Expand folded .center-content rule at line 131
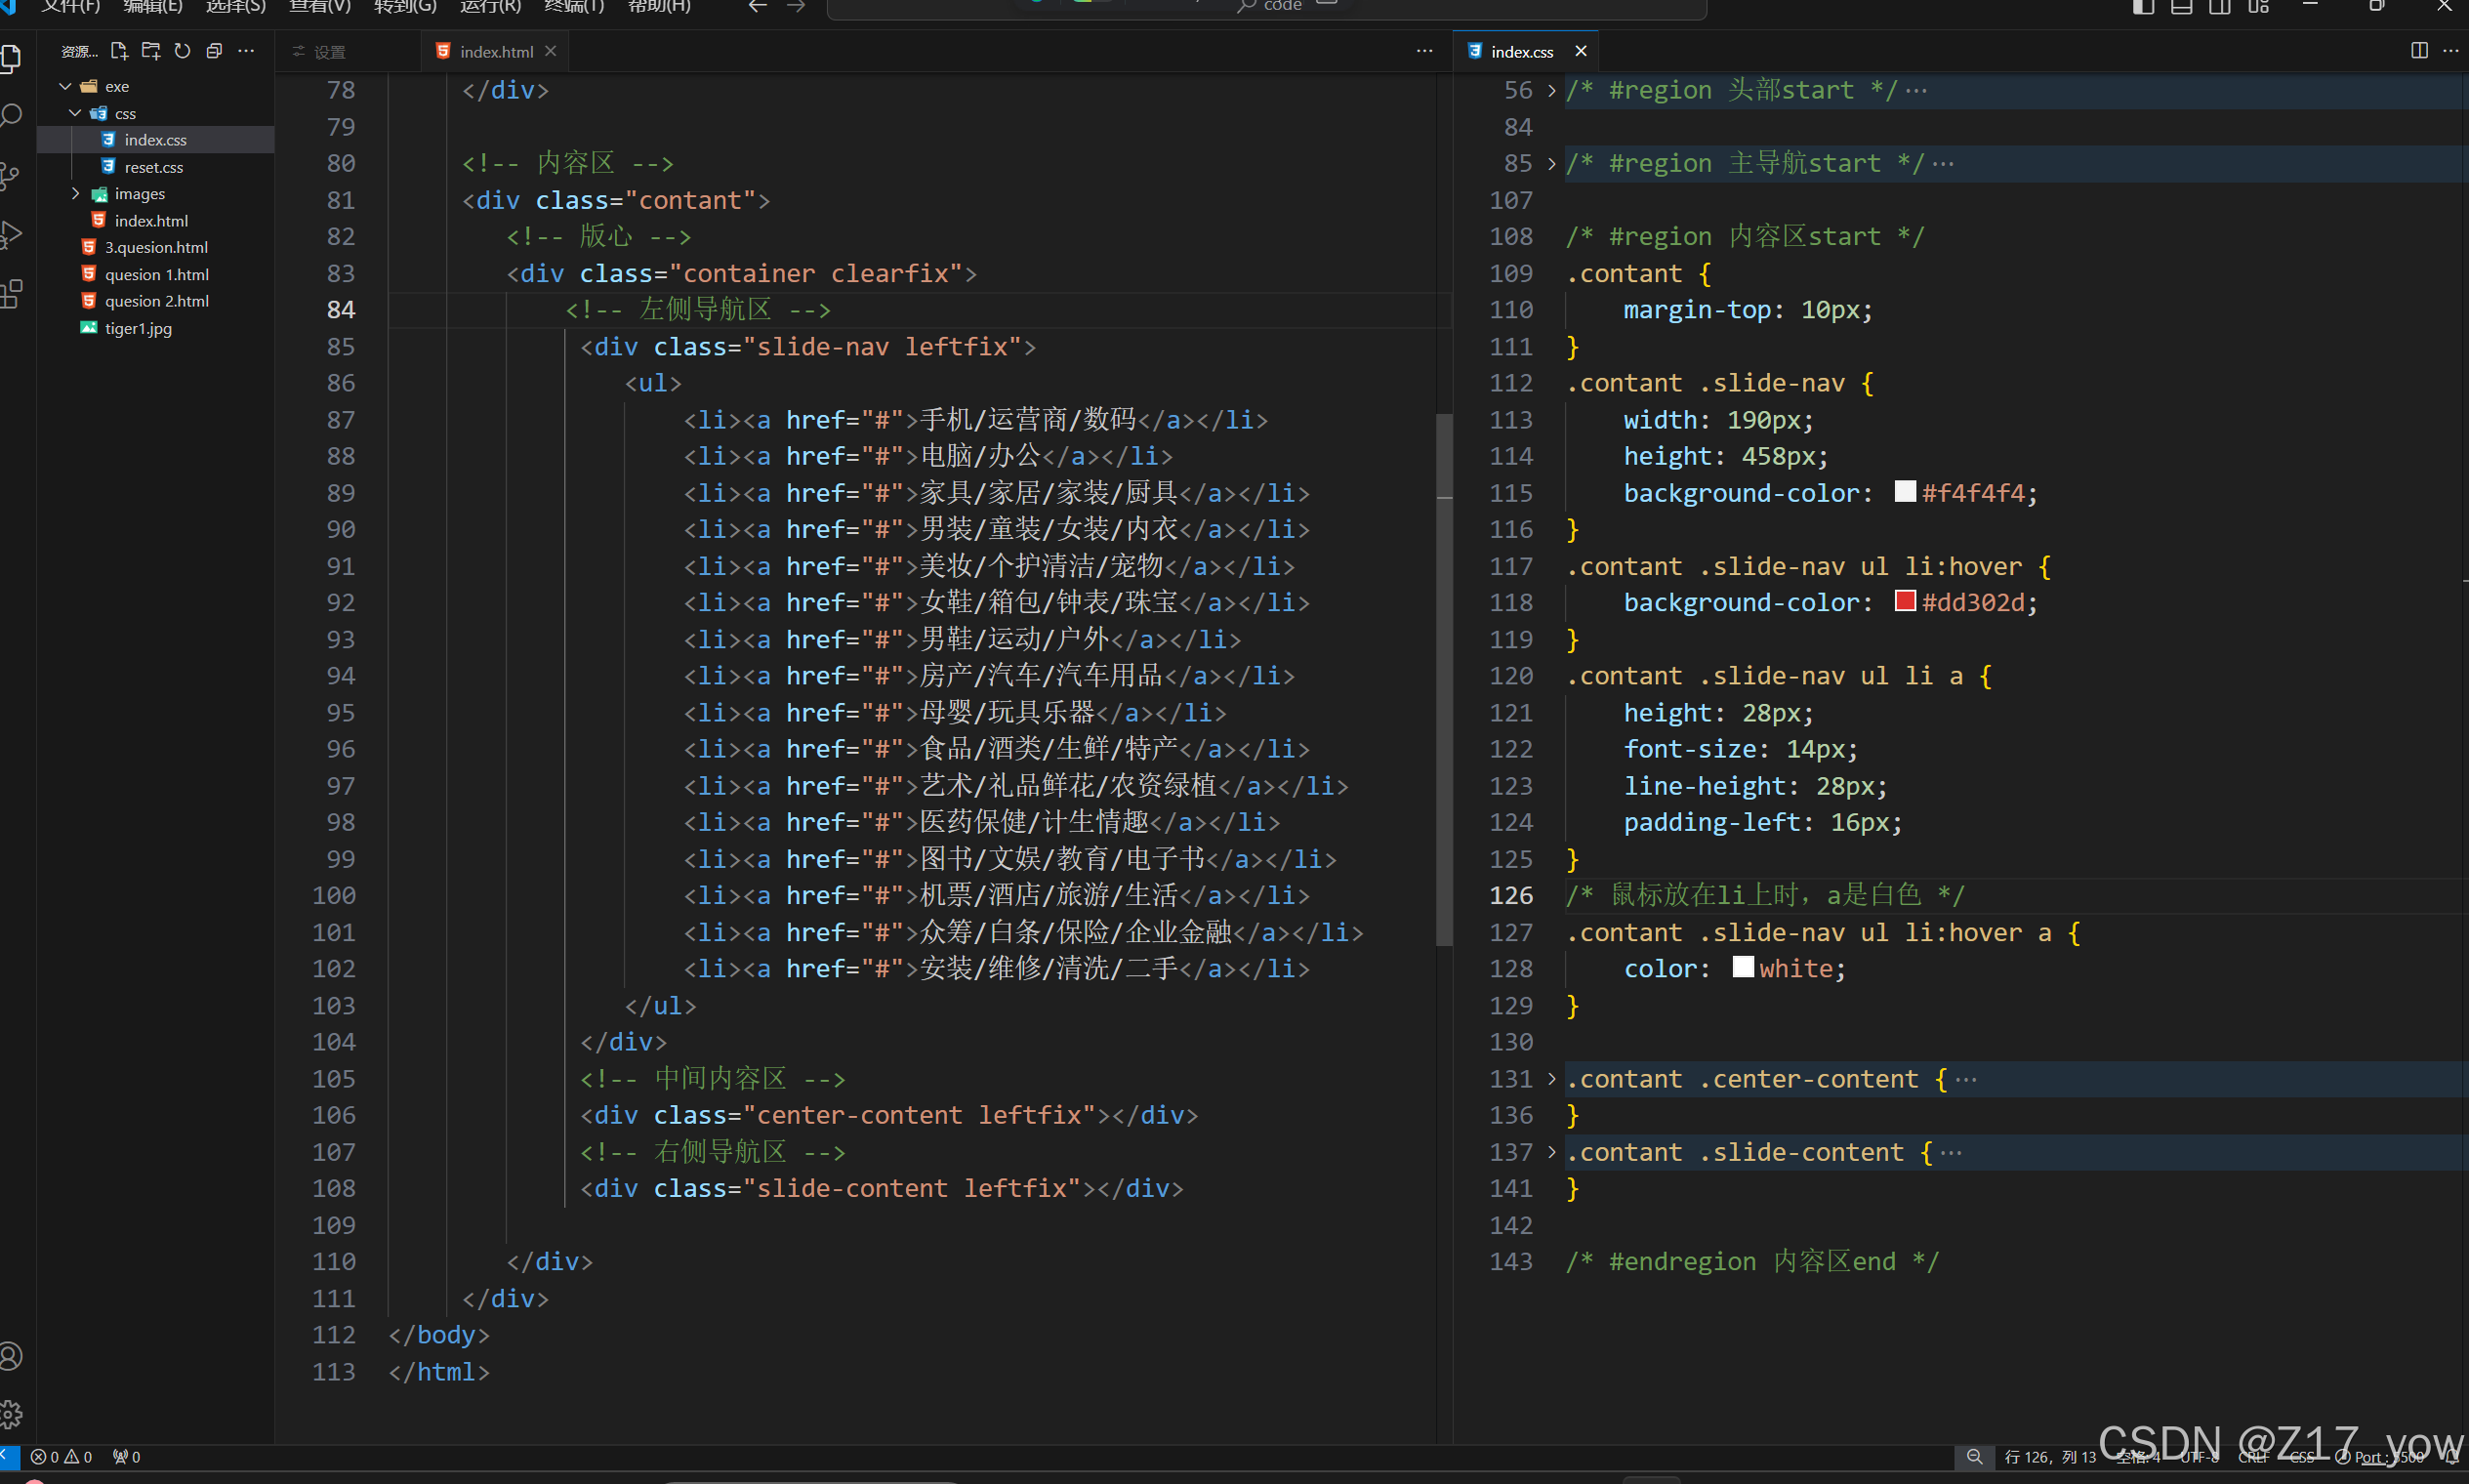This screenshot has width=2469, height=1484. pyautogui.click(x=1551, y=1080)
